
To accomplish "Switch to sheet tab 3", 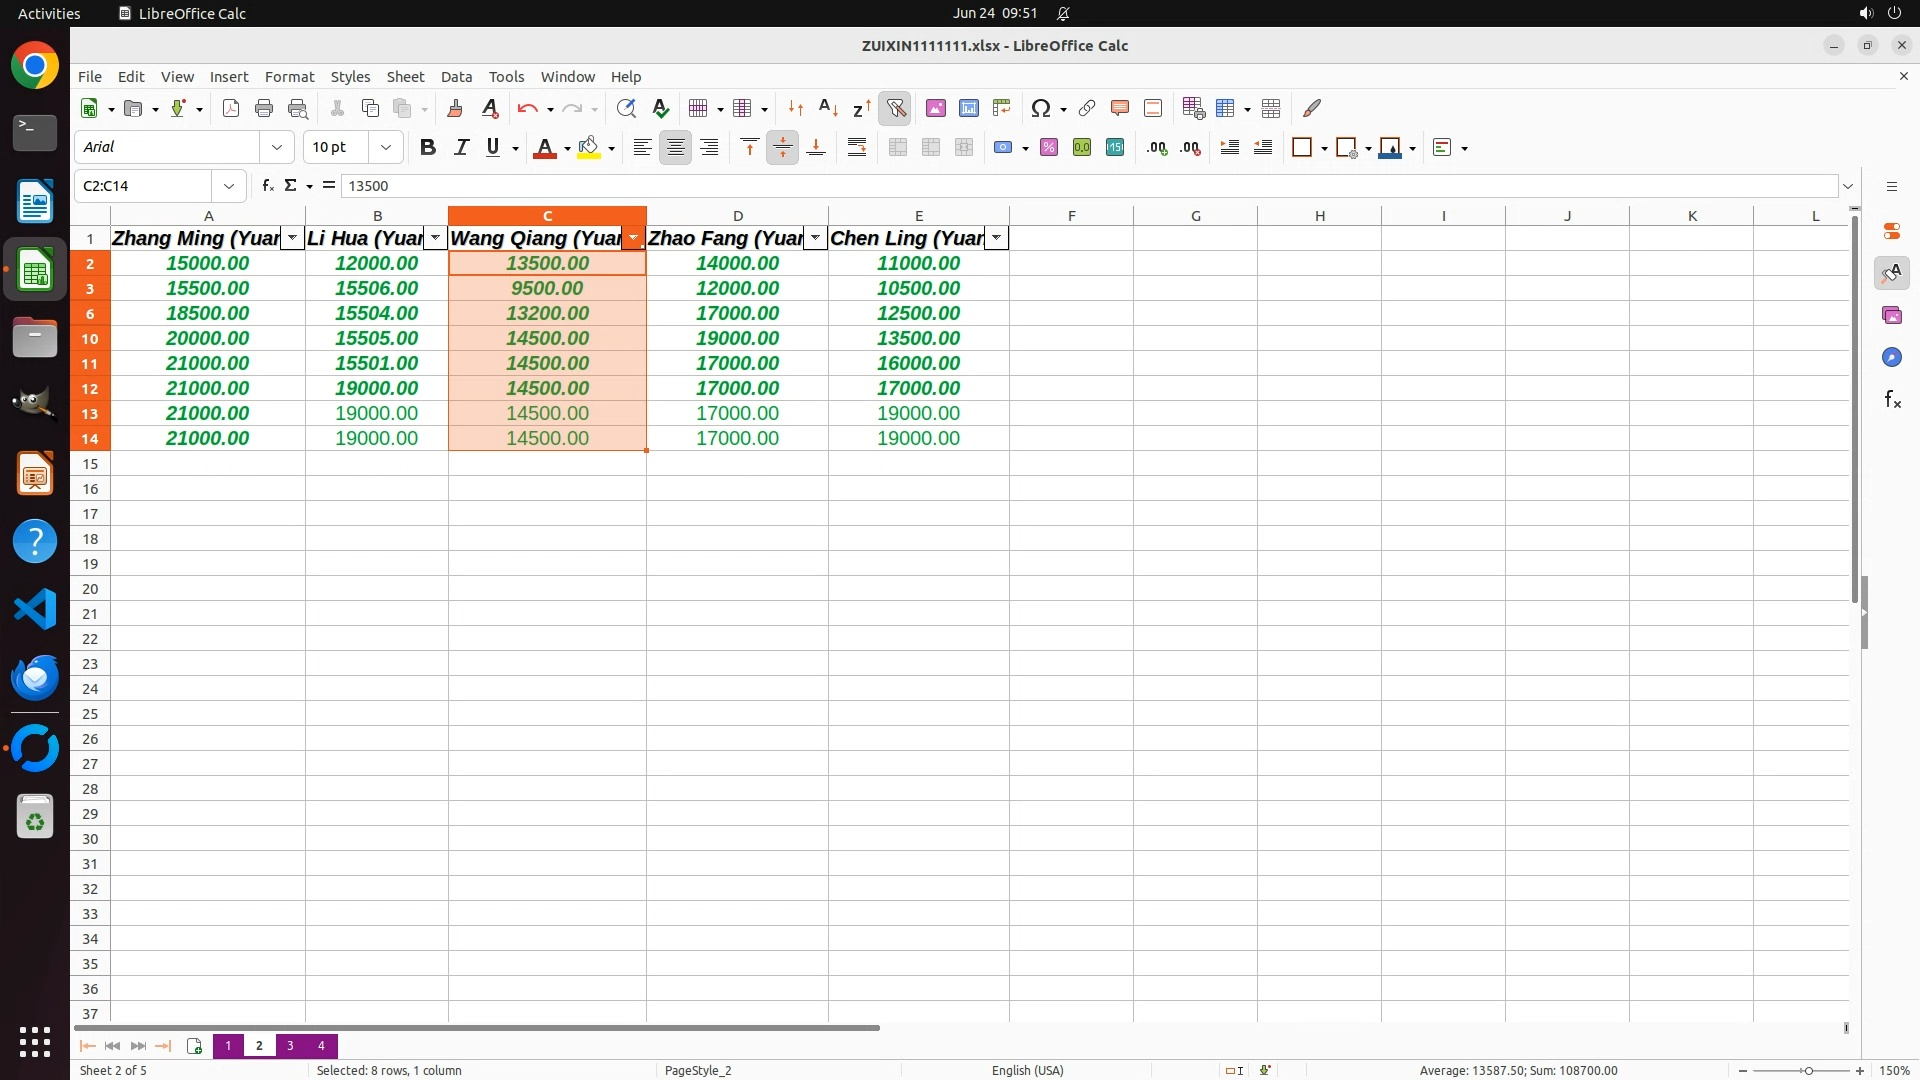I will pos(290,1046).
